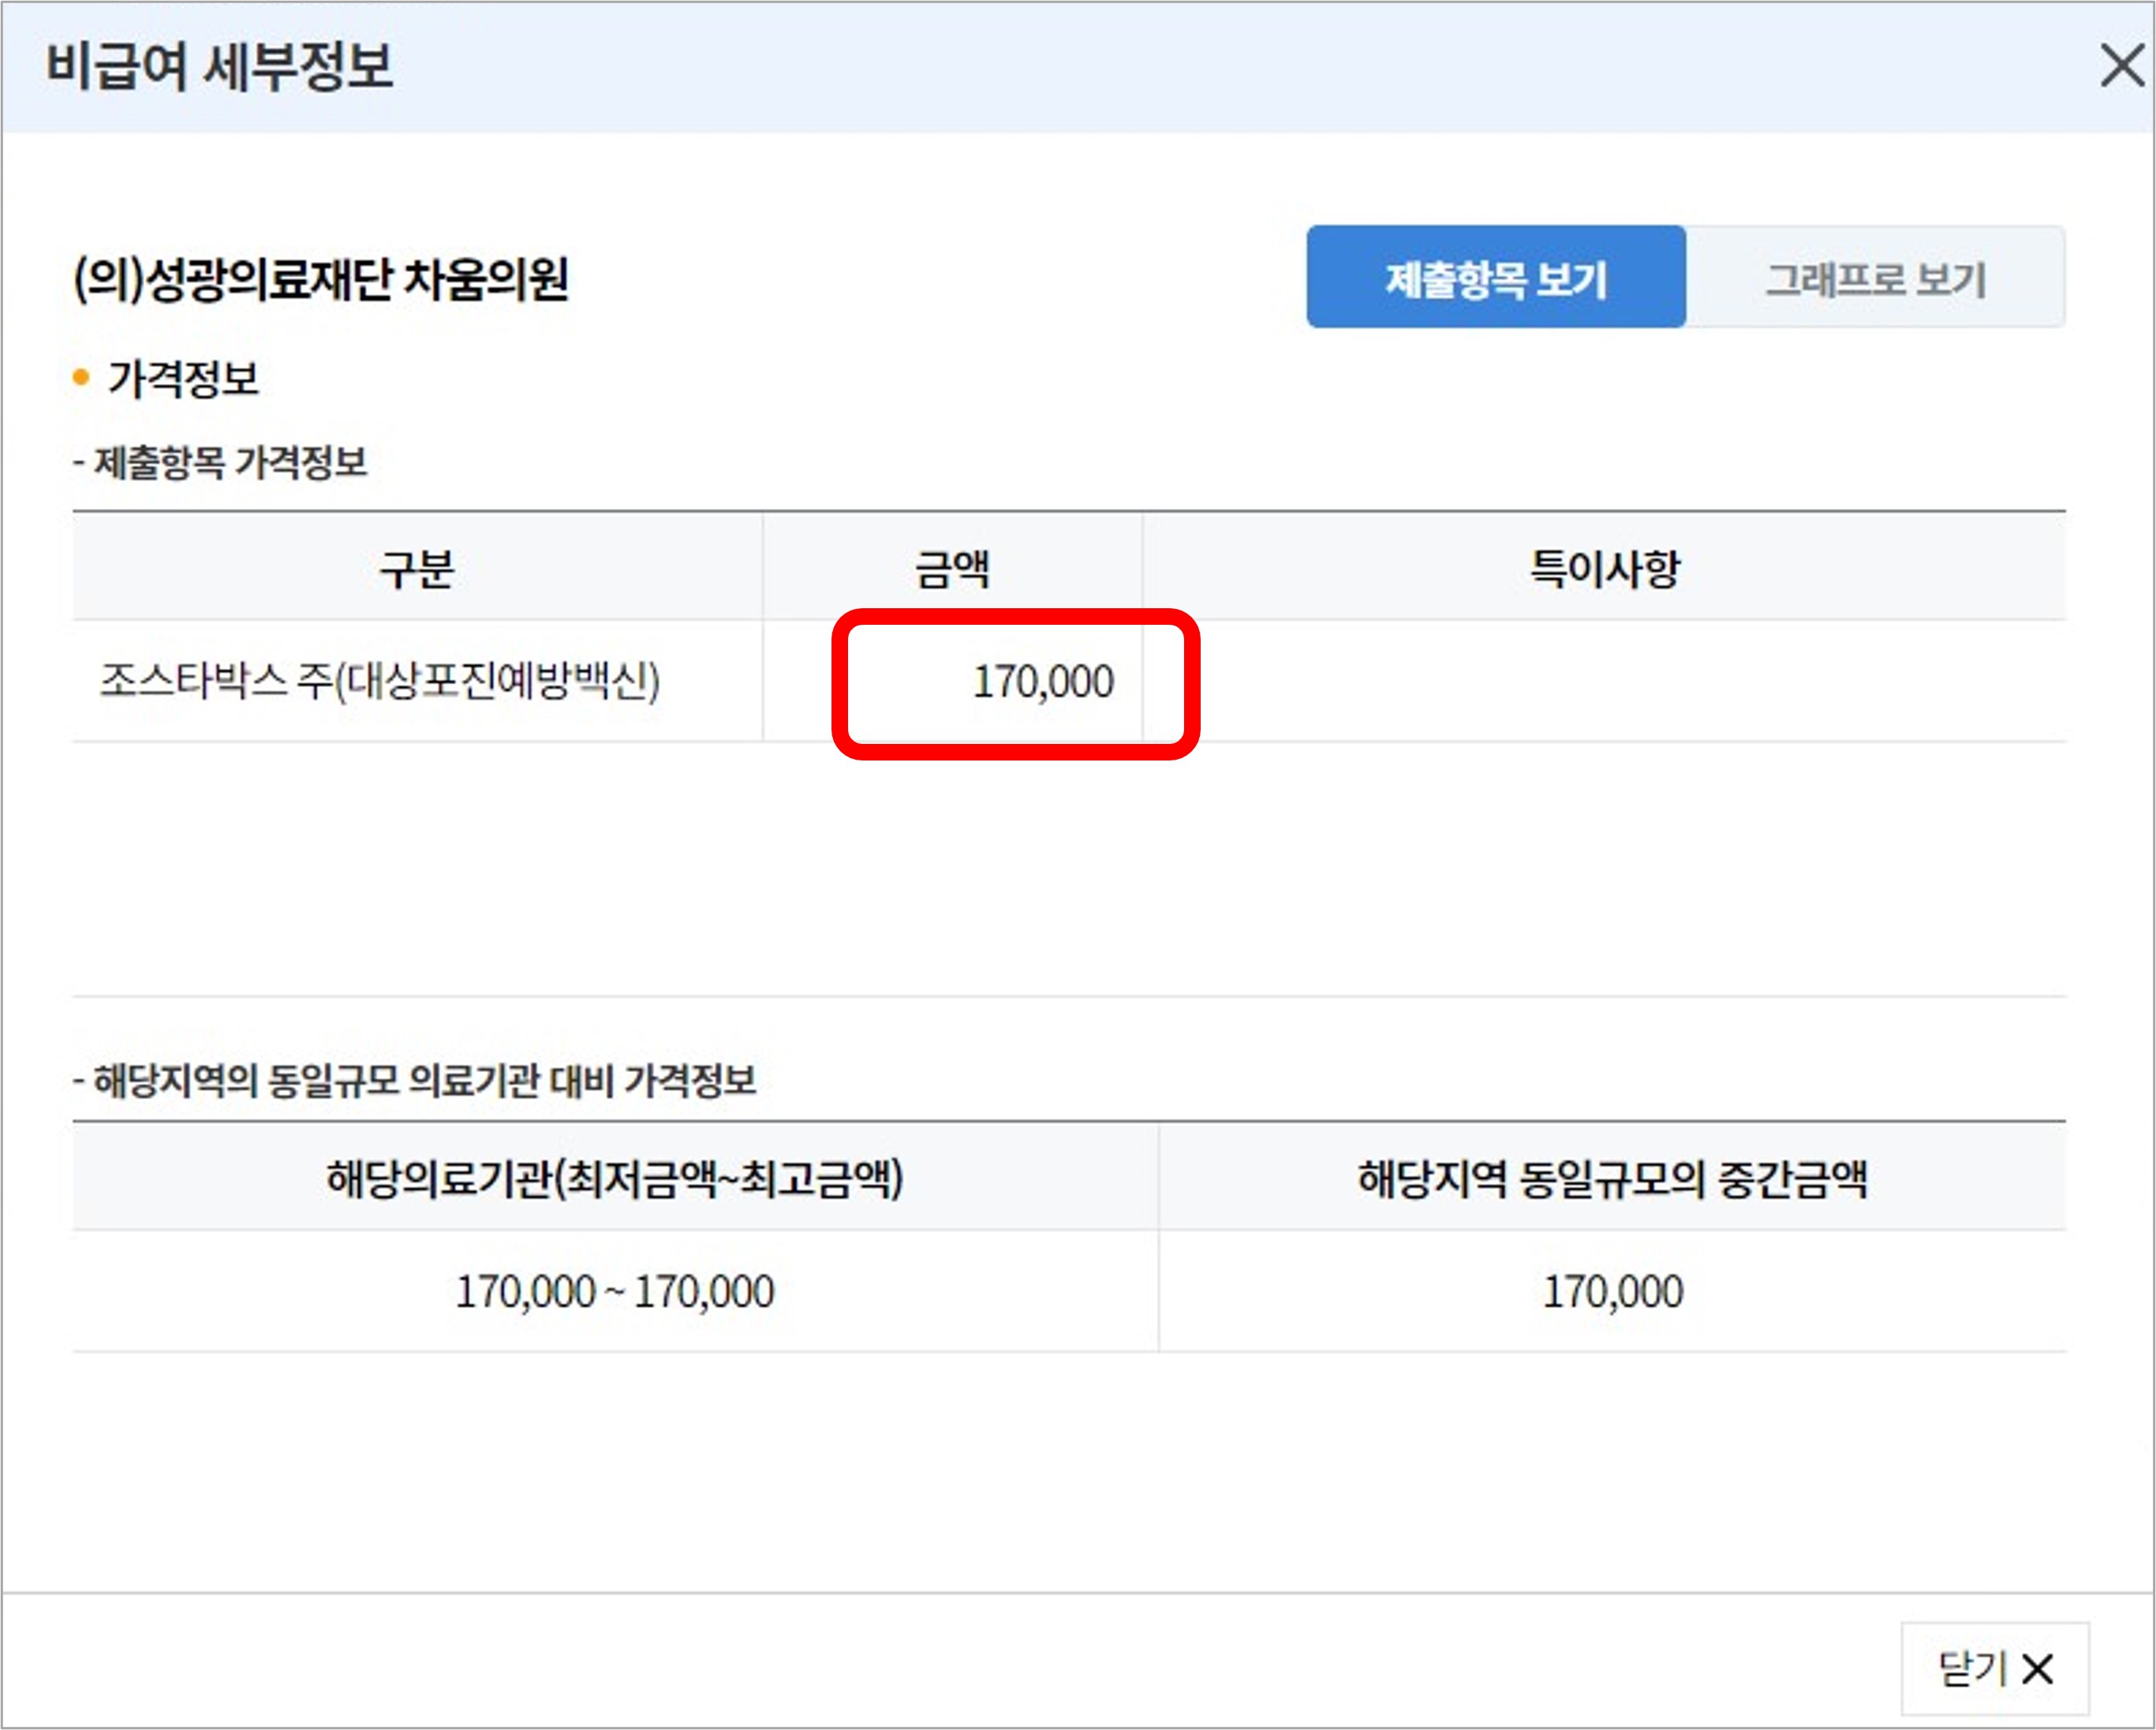This screenshot has height=1730, width=2156.
Task: Click 해당지역의 동일규모 의료기관 대비 가격정보 subheading
Action: click(x=415, y=1080)
